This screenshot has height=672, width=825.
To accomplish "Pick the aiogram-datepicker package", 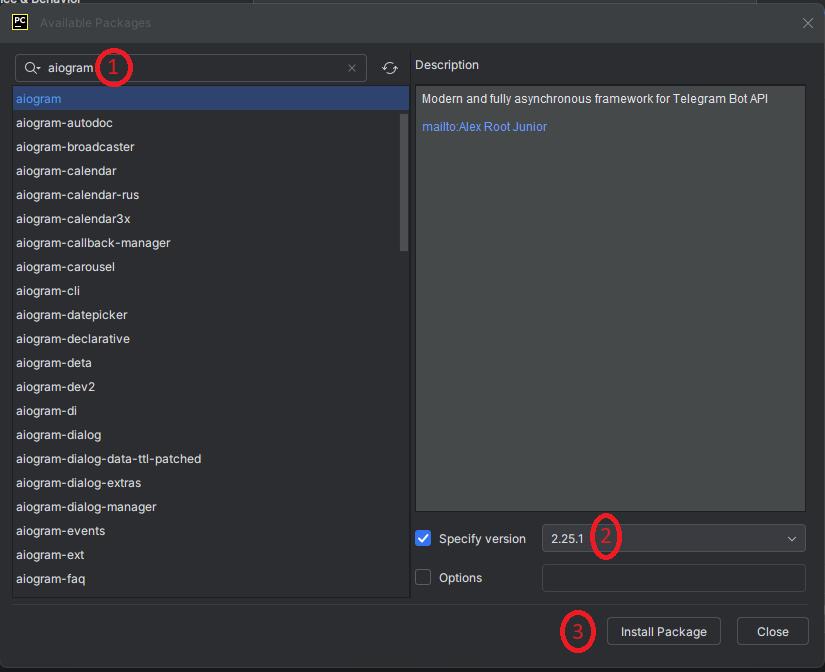I will (x=71, y=315).
